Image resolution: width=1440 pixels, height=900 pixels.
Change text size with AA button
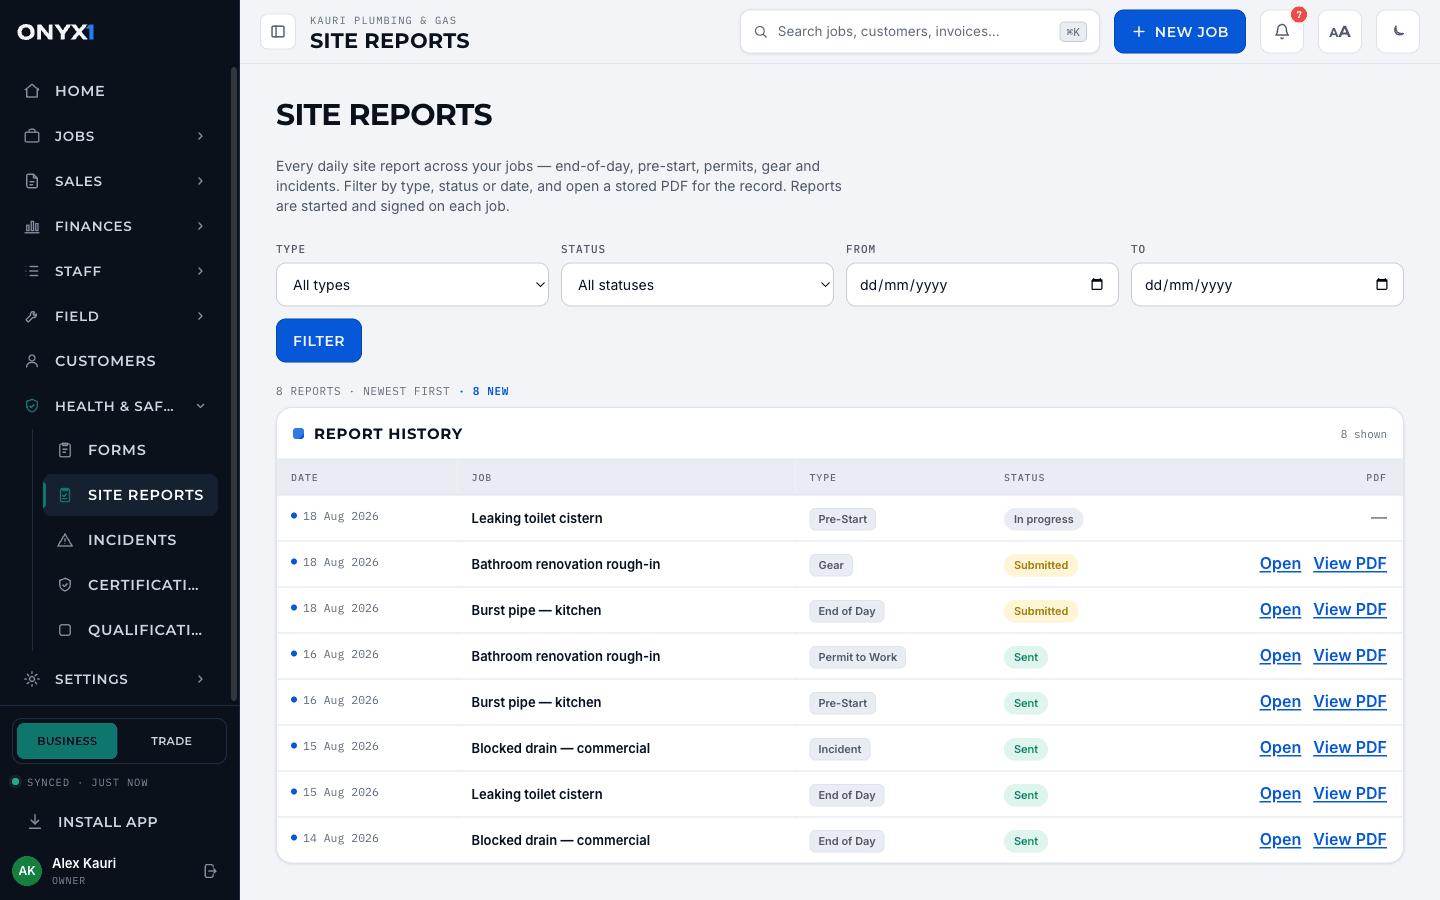pyautogui.click(x=1340, y=32)
